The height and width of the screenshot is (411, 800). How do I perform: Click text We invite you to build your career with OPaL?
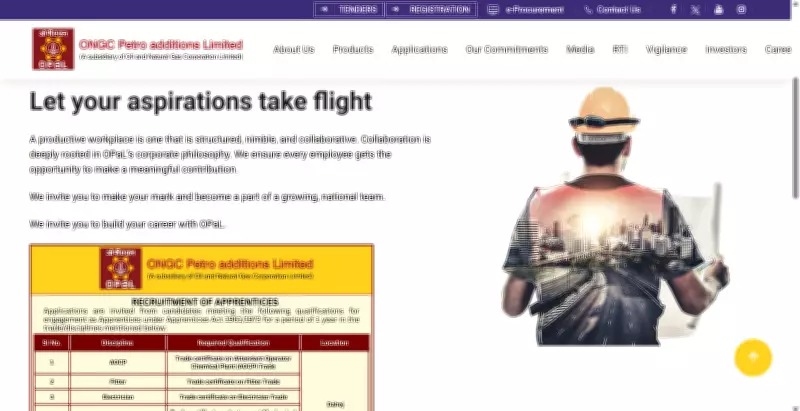127,224
